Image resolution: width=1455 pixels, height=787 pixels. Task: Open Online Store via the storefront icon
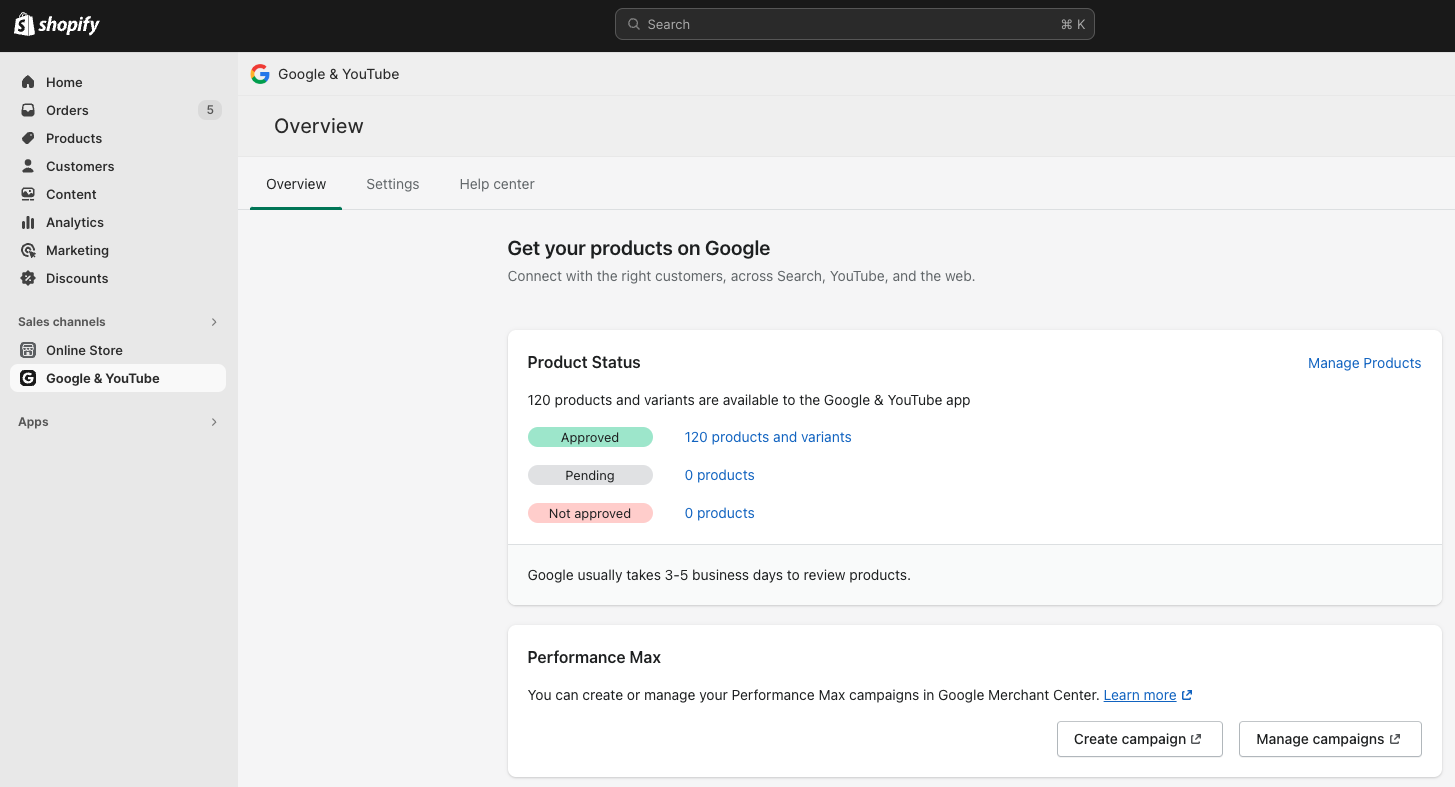(28, 350)
